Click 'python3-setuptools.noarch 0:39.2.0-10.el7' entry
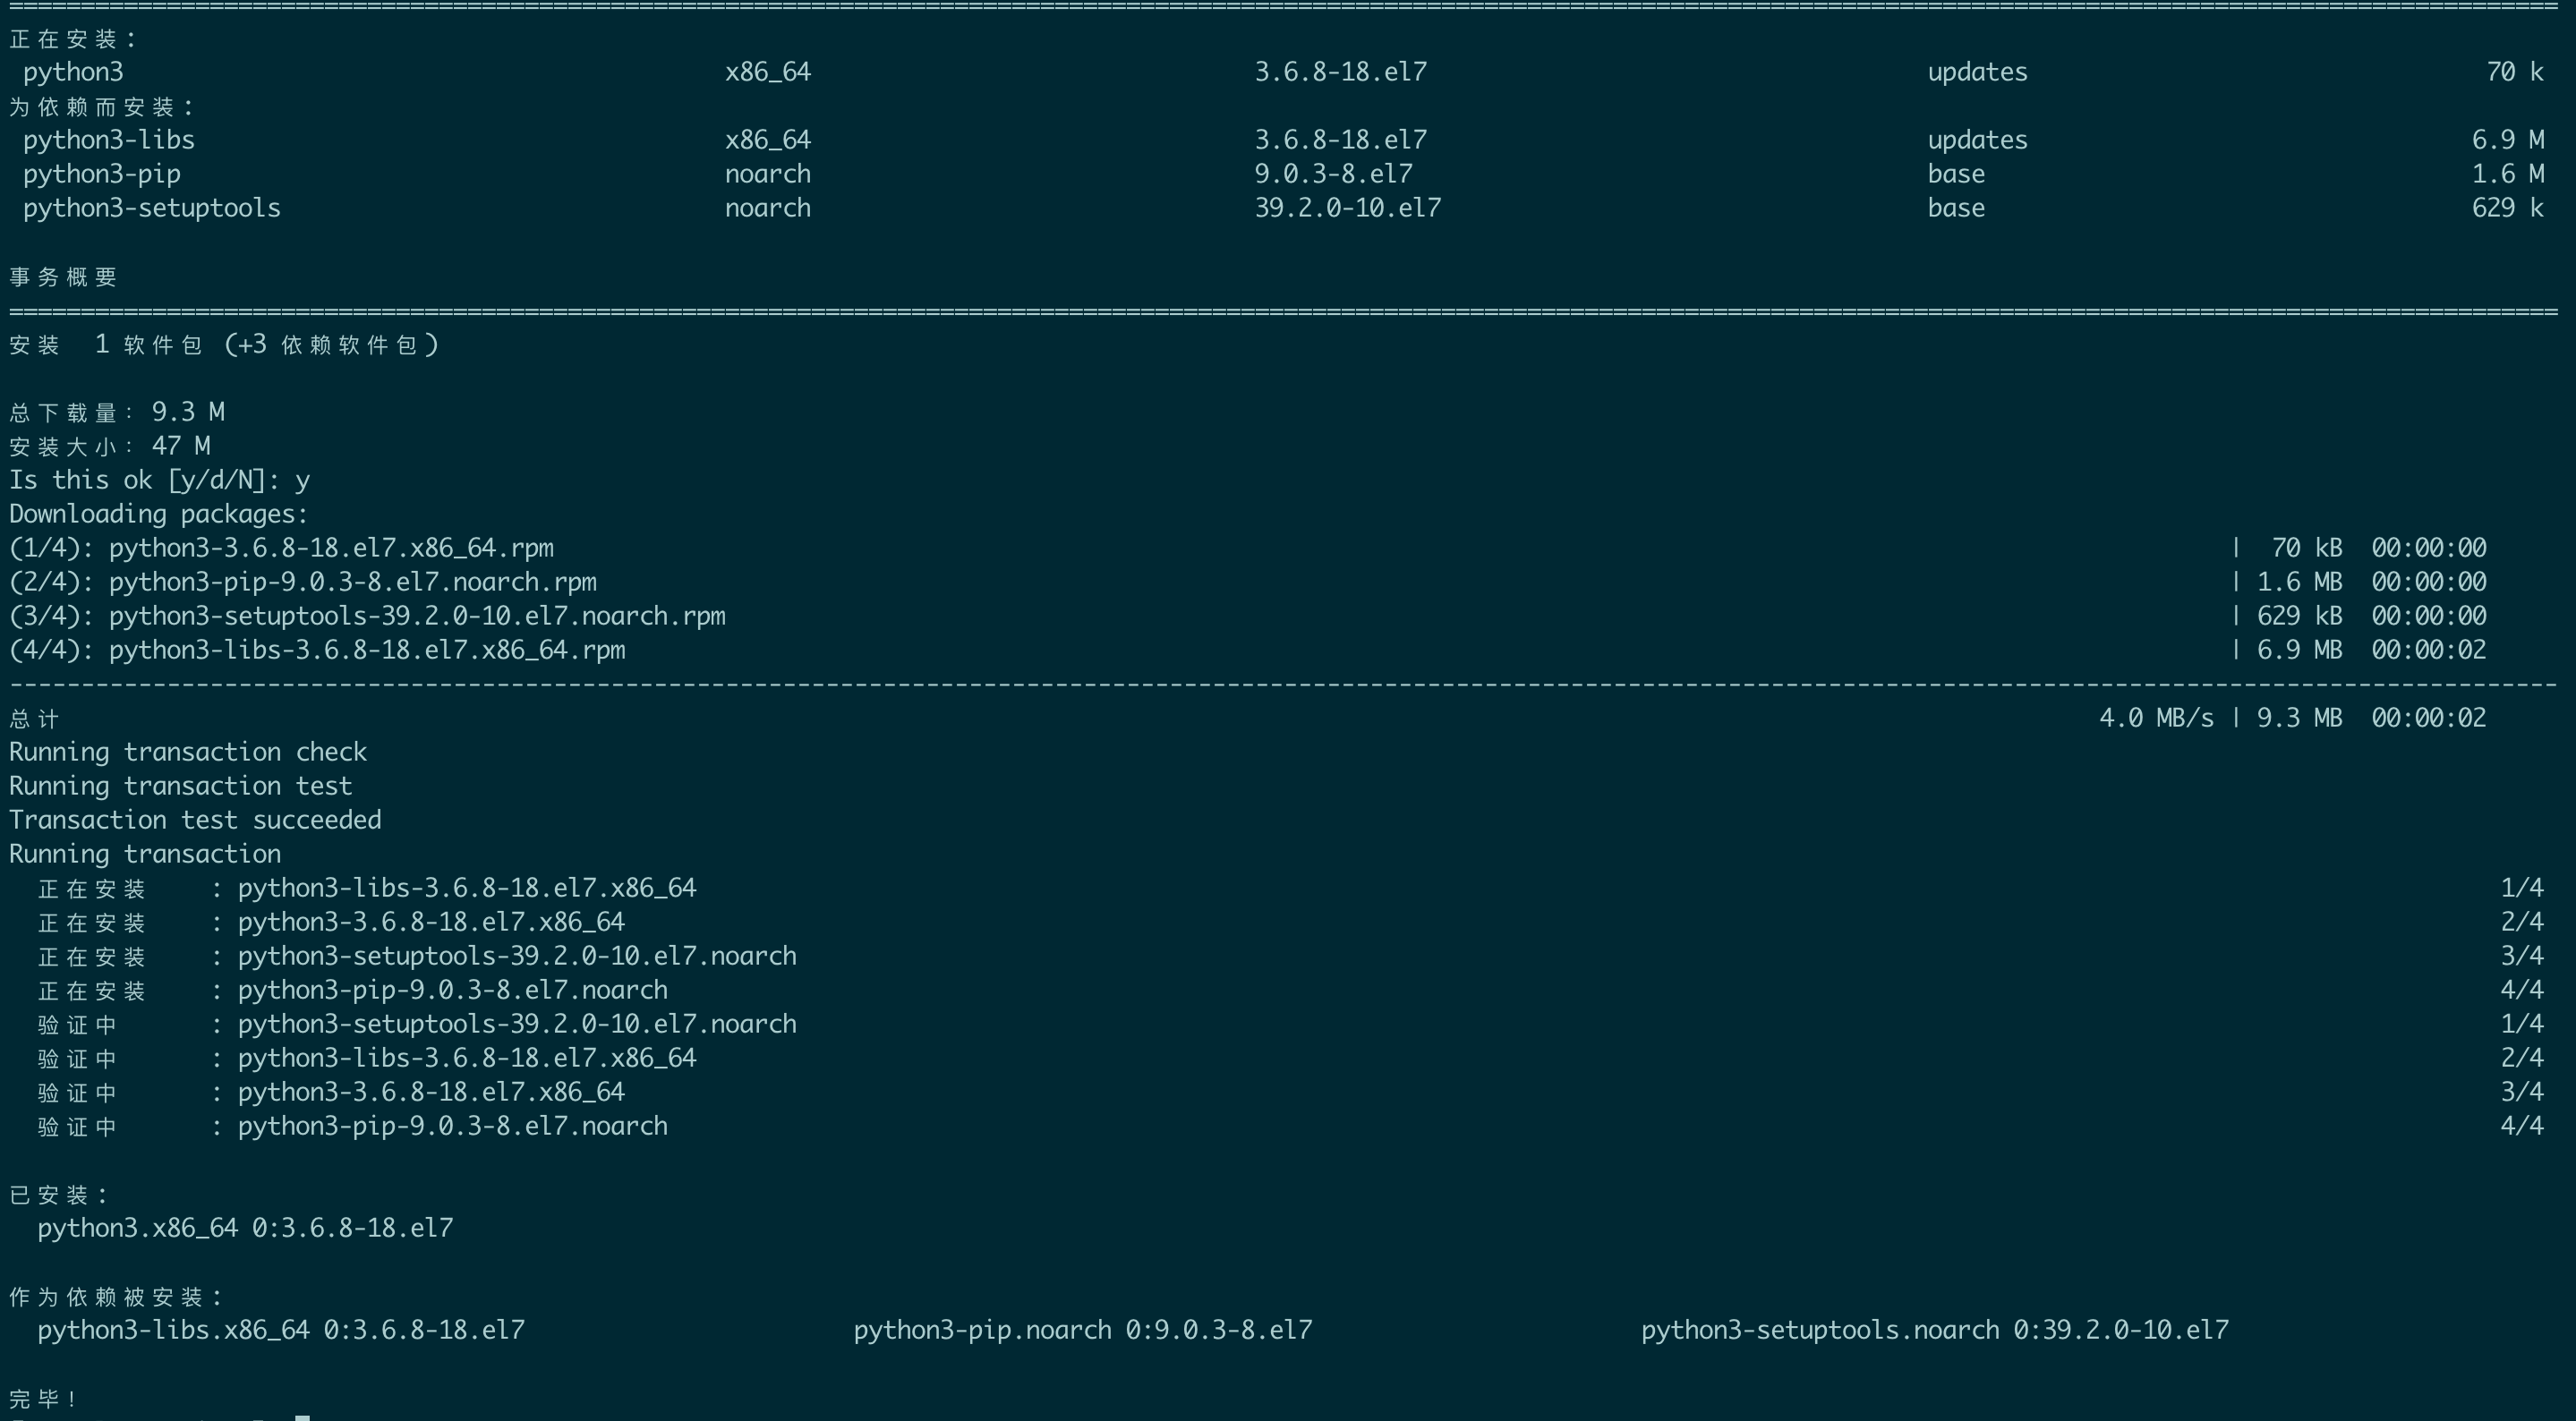This screenshot has width=2576, height=1421. (x=1934, y=1330)
